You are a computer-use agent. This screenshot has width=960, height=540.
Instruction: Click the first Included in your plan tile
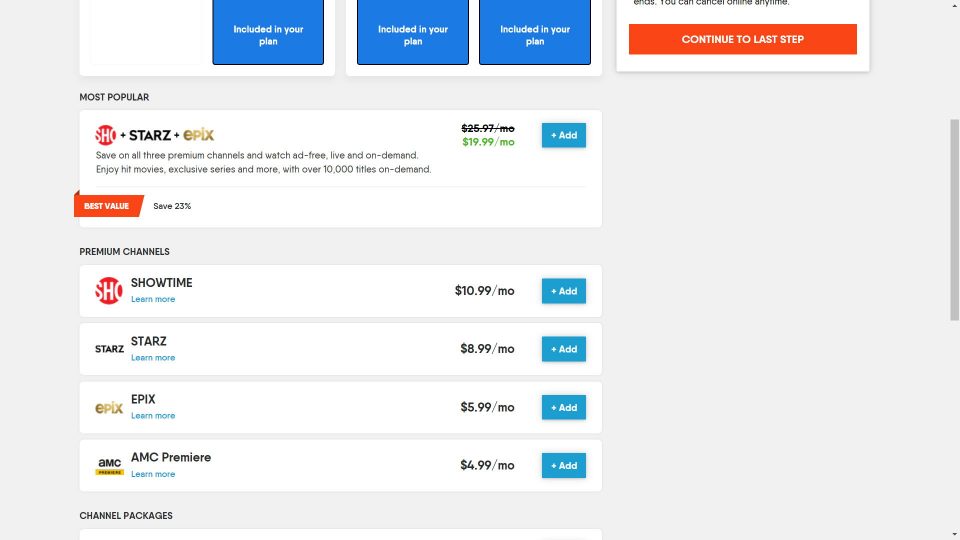(x=268, y=35)
